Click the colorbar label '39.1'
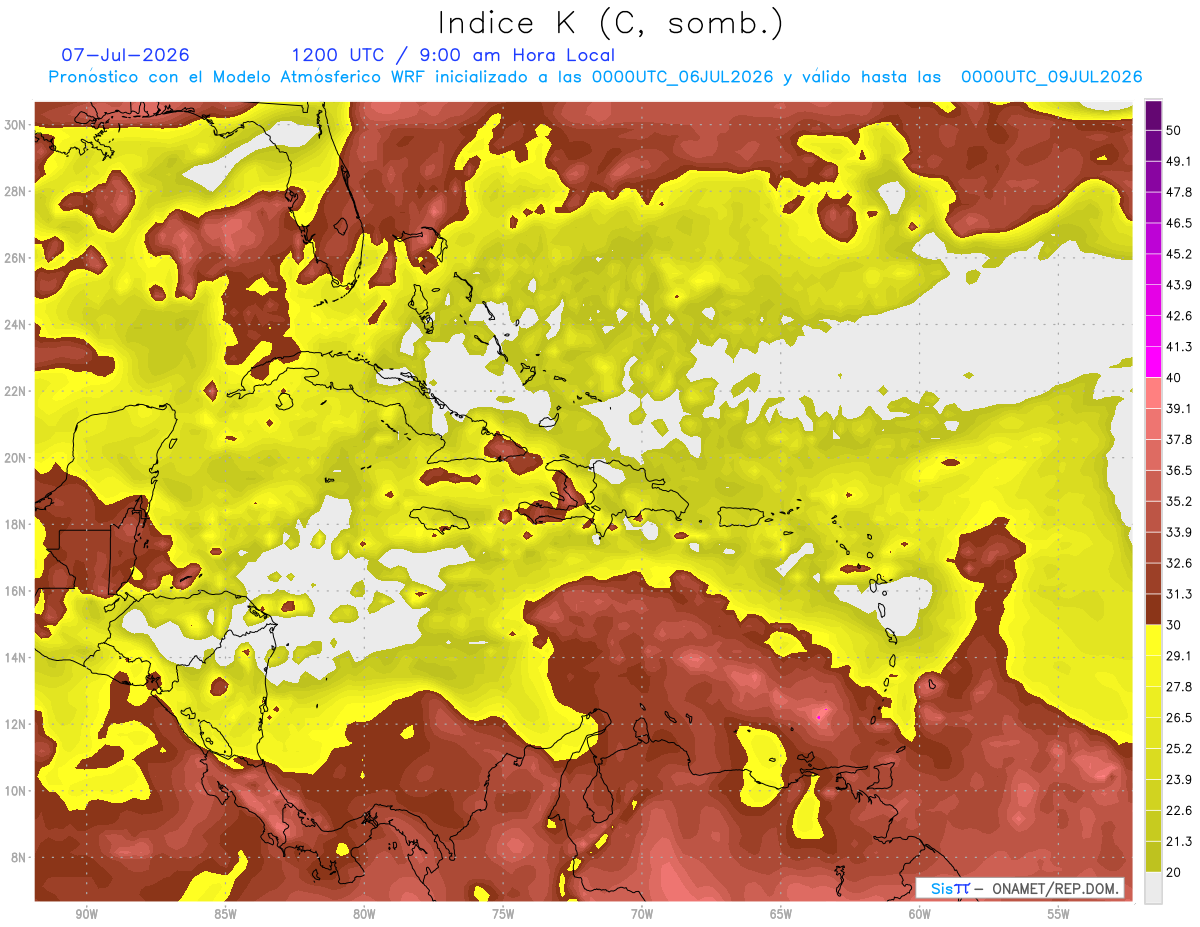This screenshot has width=1200, height=927. coord(1179,409)
